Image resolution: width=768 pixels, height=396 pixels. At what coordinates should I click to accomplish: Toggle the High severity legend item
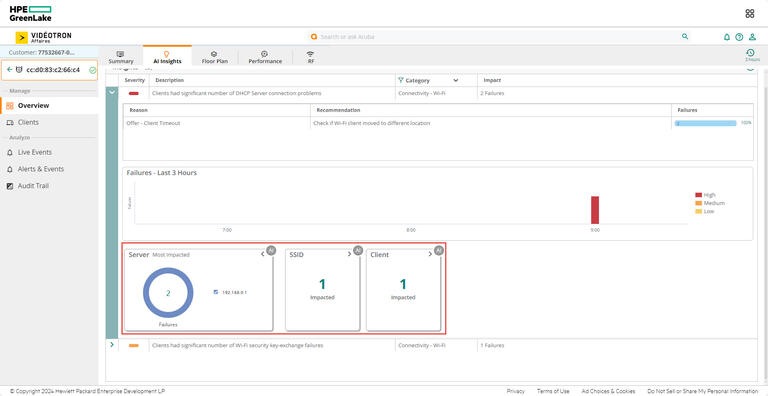705,195
